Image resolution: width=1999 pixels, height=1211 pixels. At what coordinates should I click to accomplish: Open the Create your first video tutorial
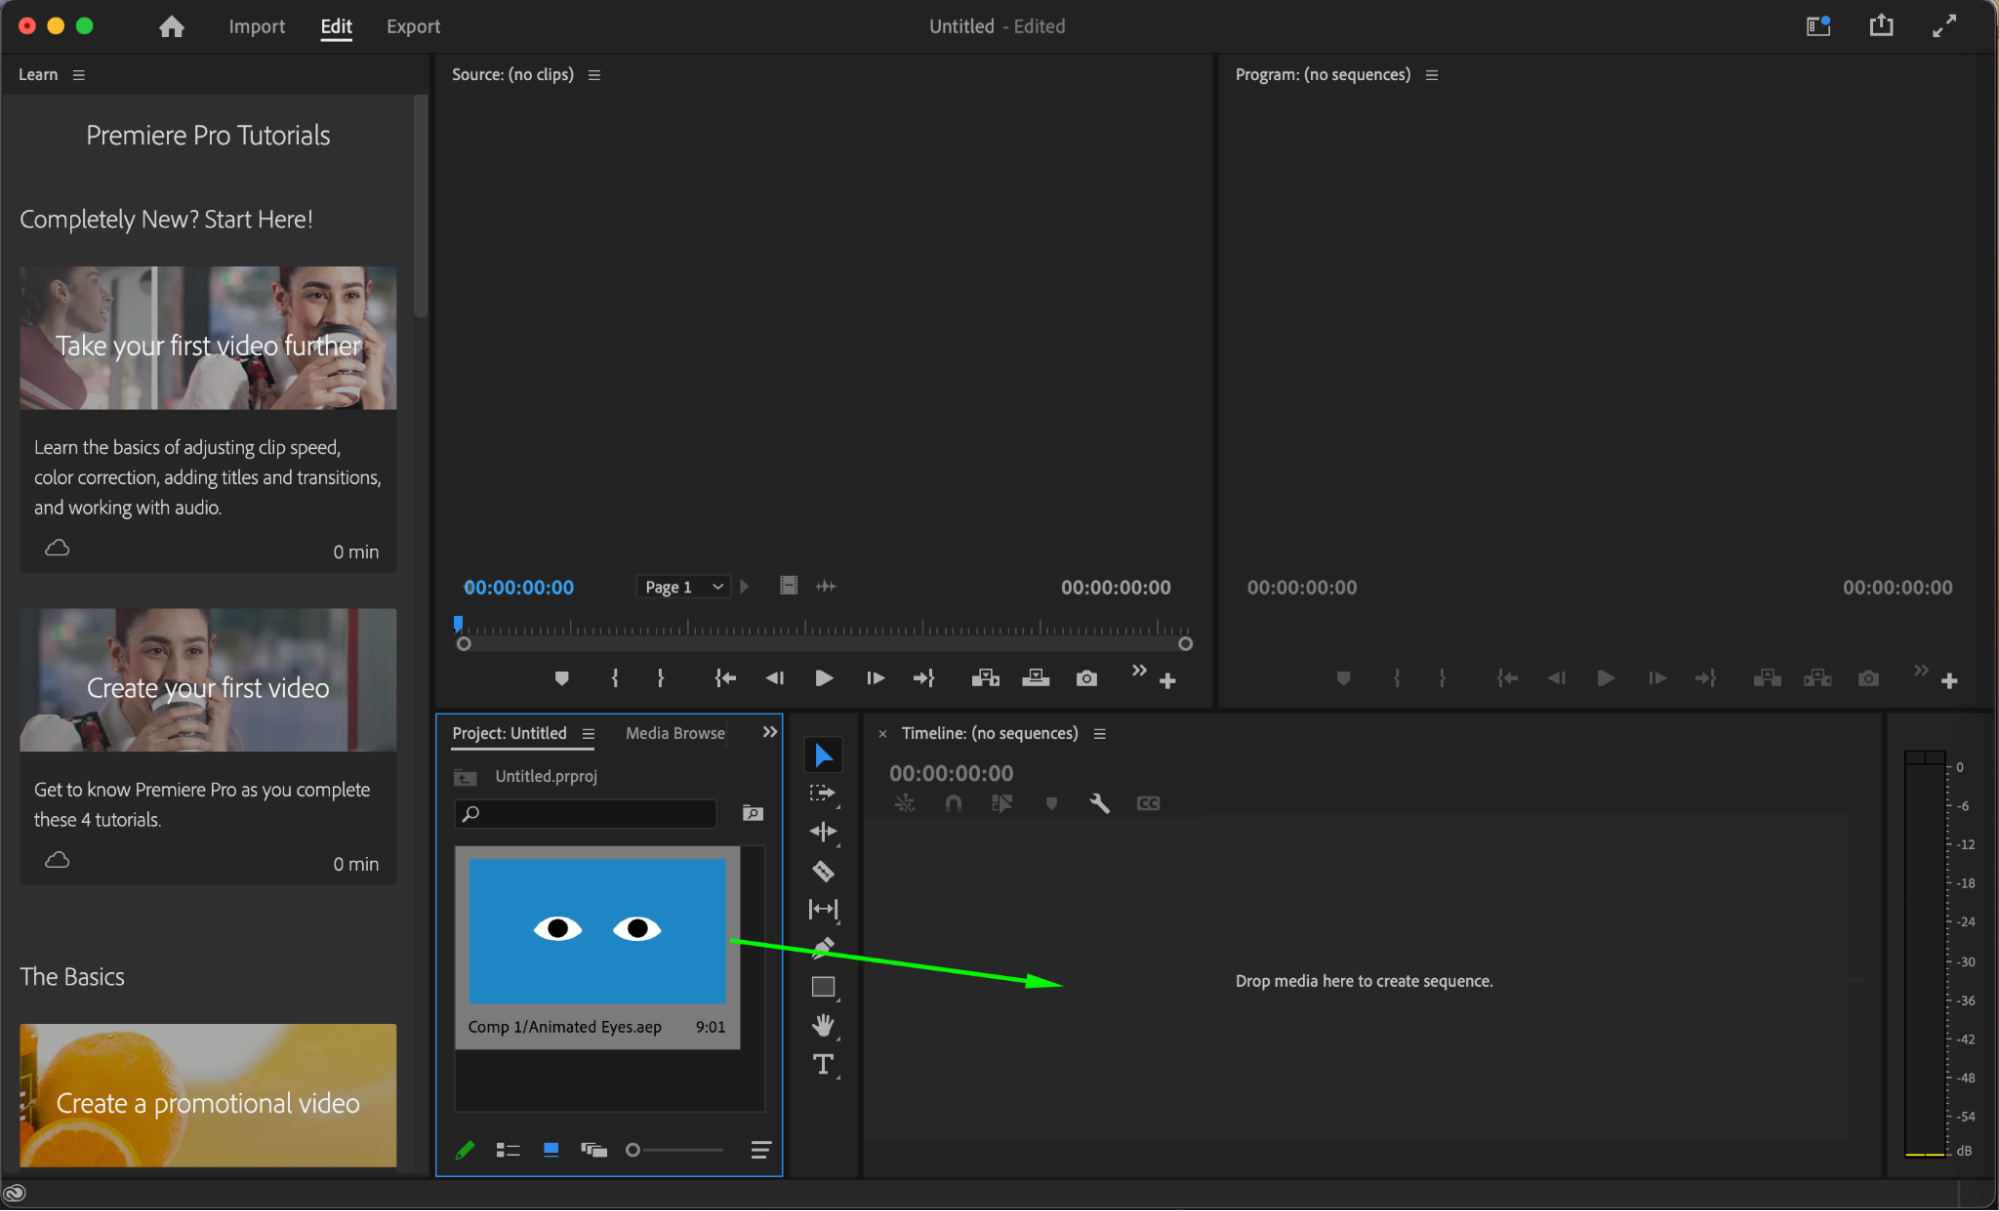pos(208,687)
